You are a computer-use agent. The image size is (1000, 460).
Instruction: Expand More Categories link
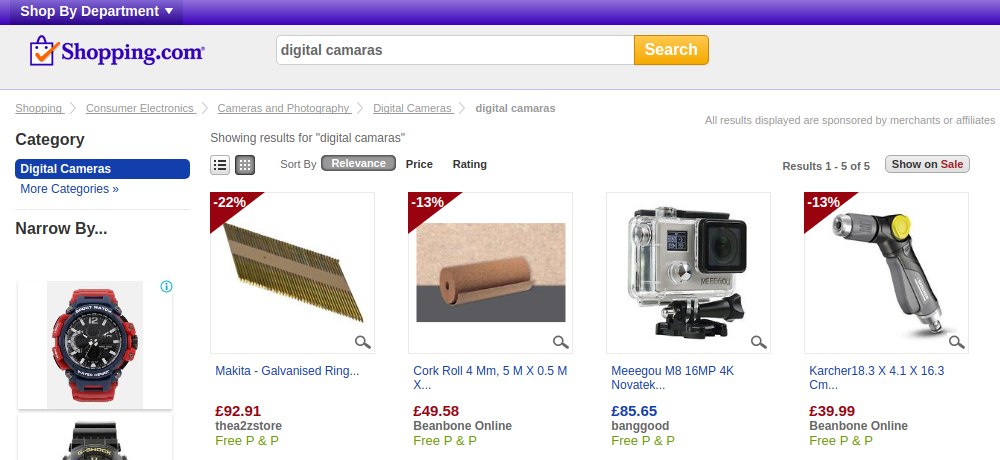70,189
